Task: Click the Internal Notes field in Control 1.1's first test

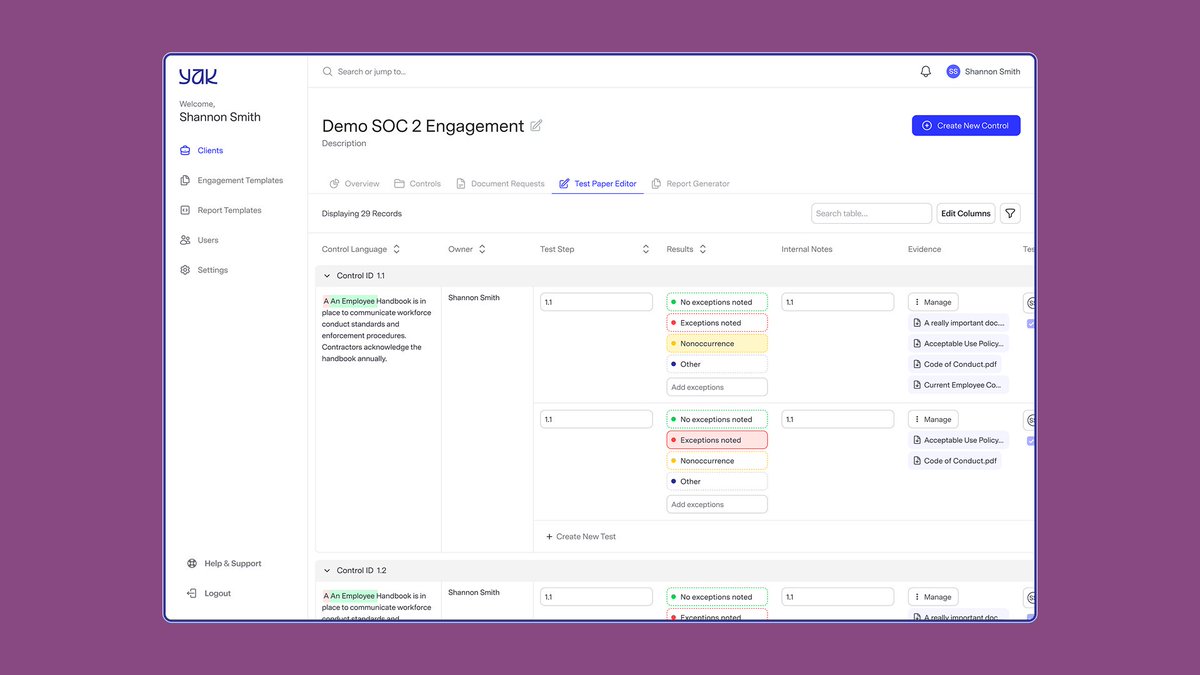Action: click(x=838, y=302)
